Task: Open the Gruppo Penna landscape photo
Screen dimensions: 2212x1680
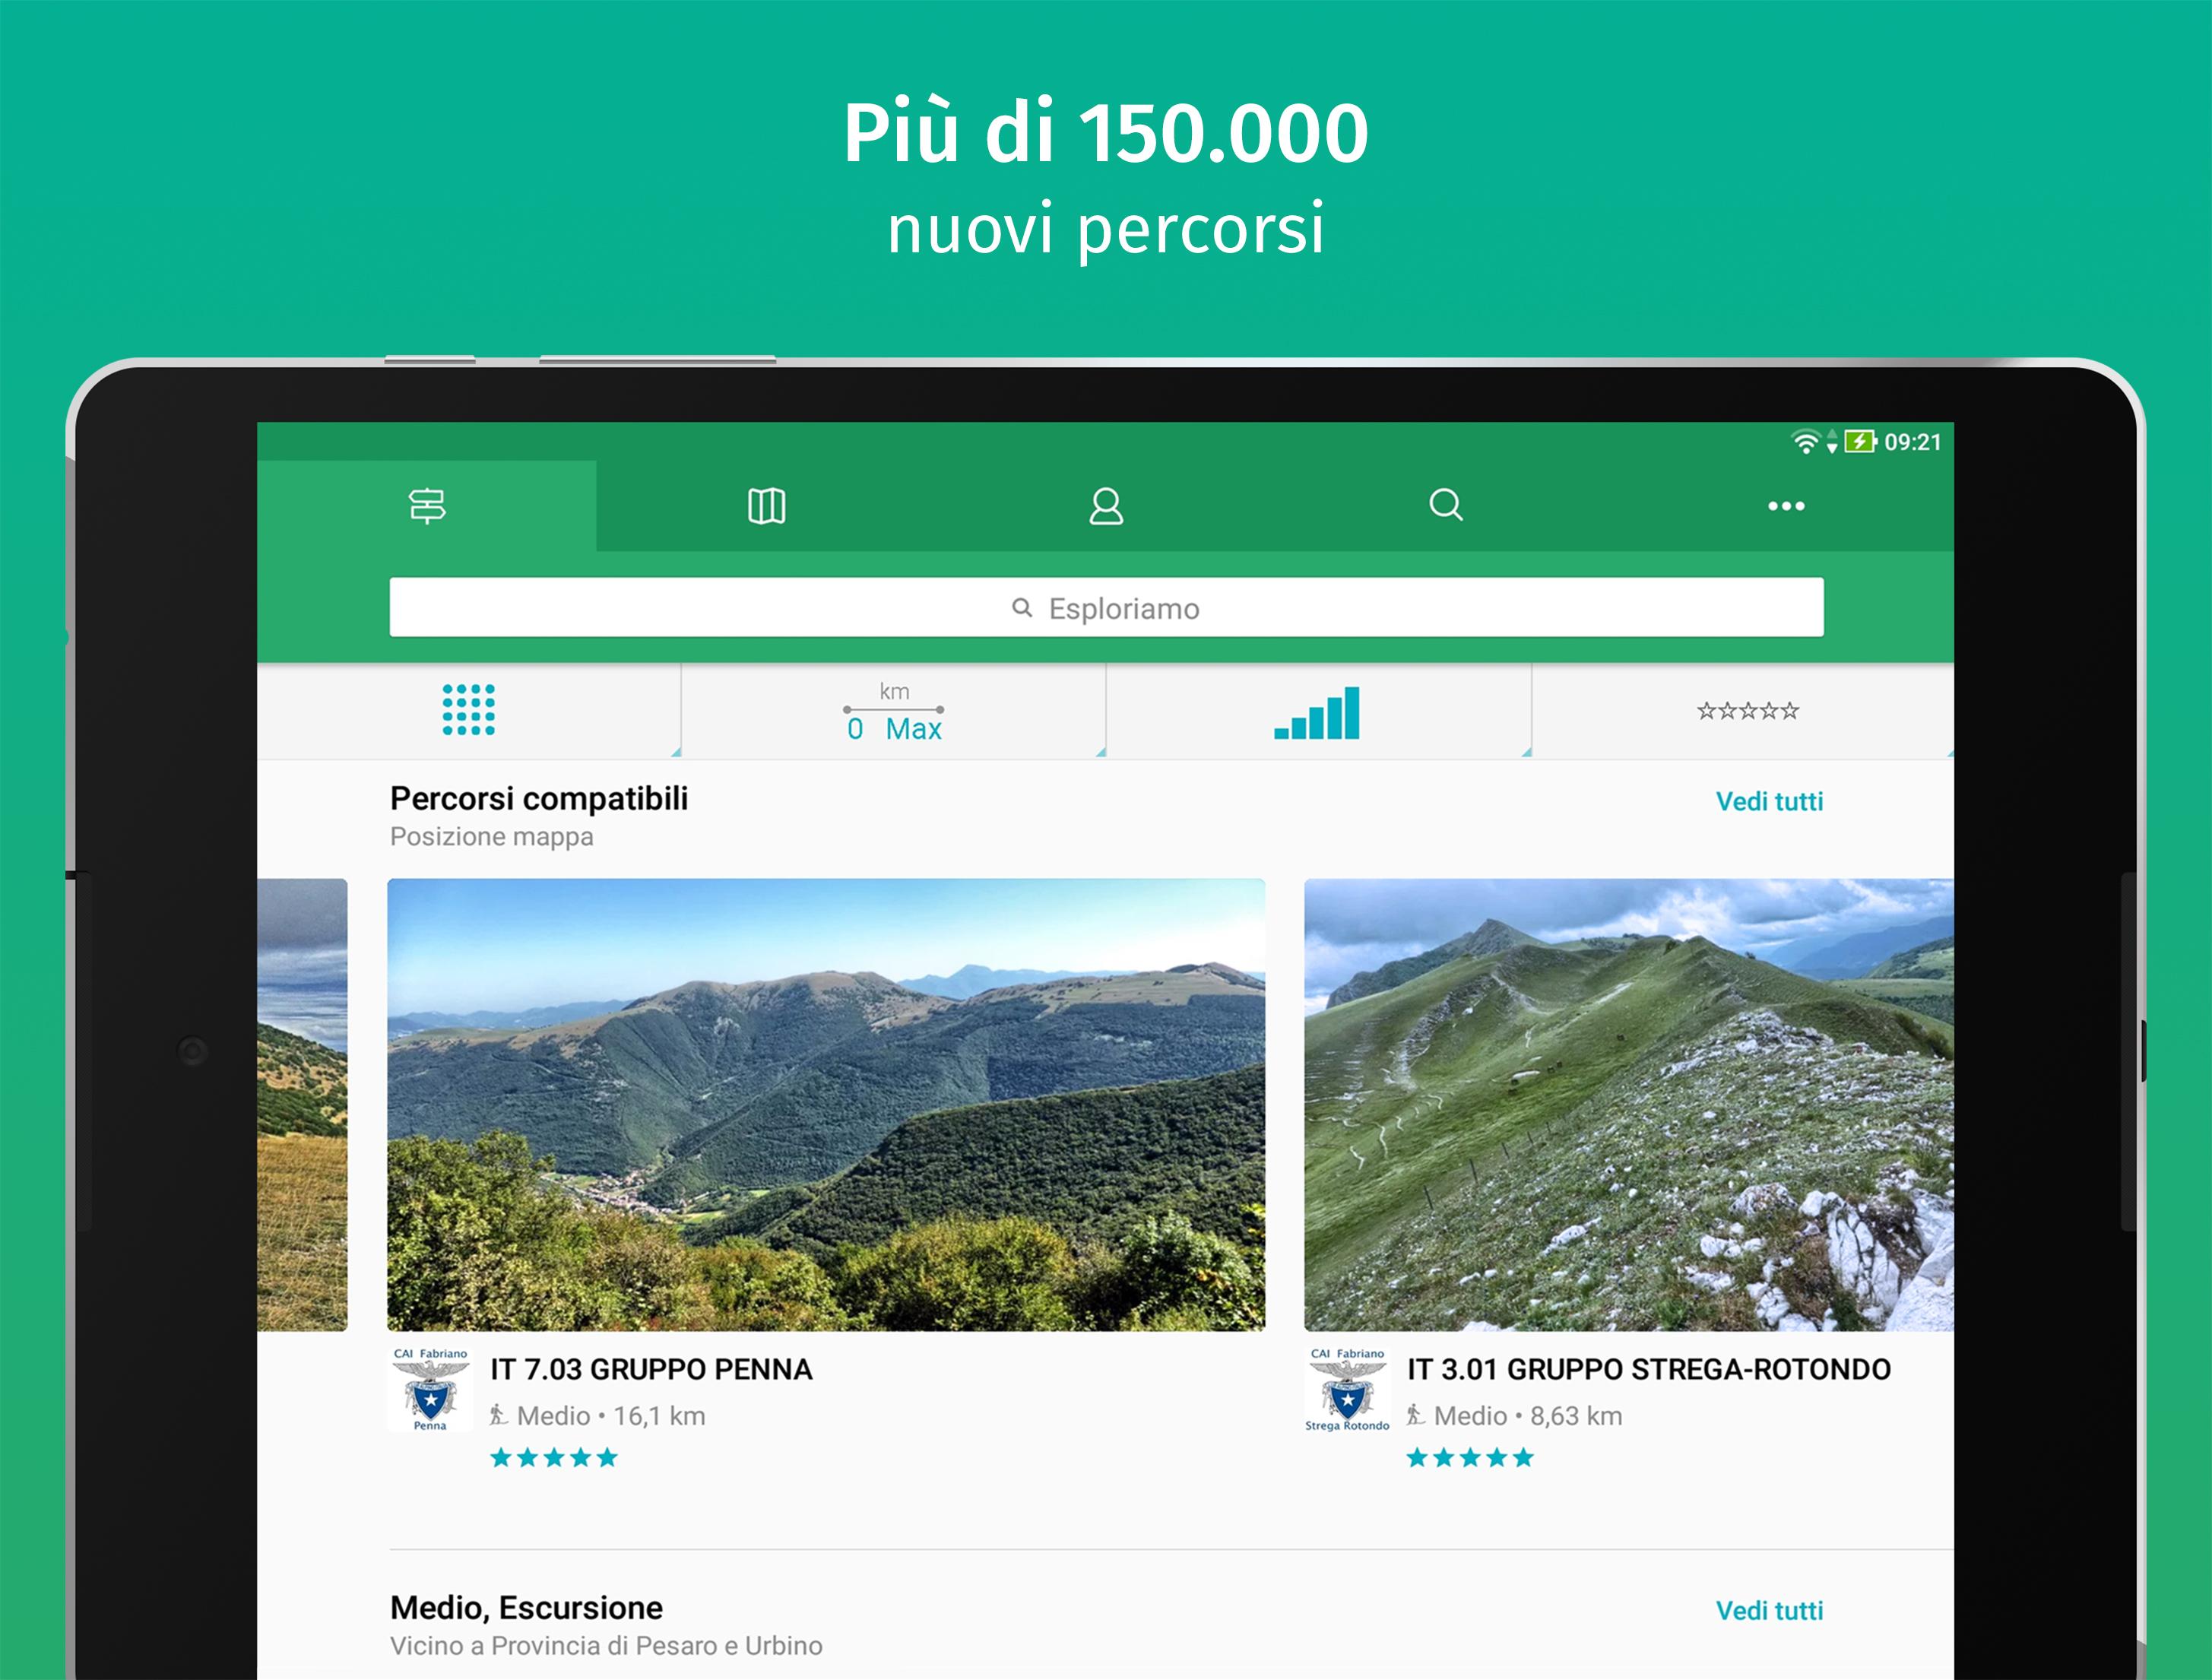Action: 826,1105
